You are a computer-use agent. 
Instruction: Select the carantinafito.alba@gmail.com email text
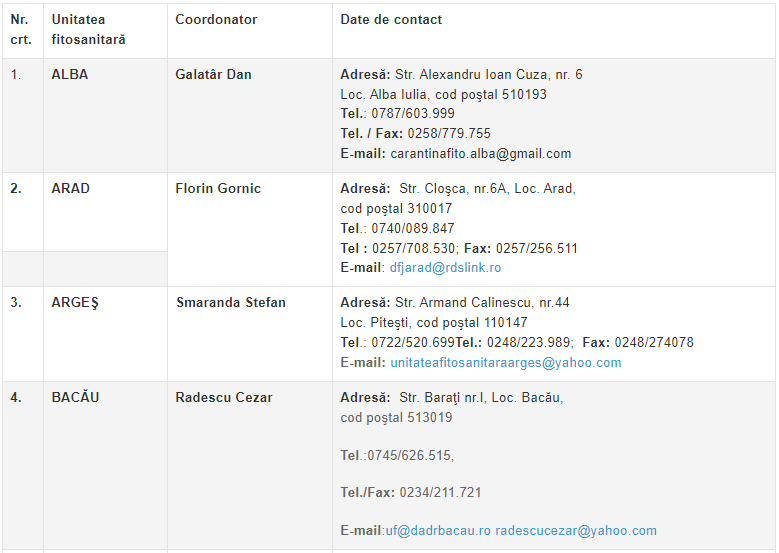(480, 154)
